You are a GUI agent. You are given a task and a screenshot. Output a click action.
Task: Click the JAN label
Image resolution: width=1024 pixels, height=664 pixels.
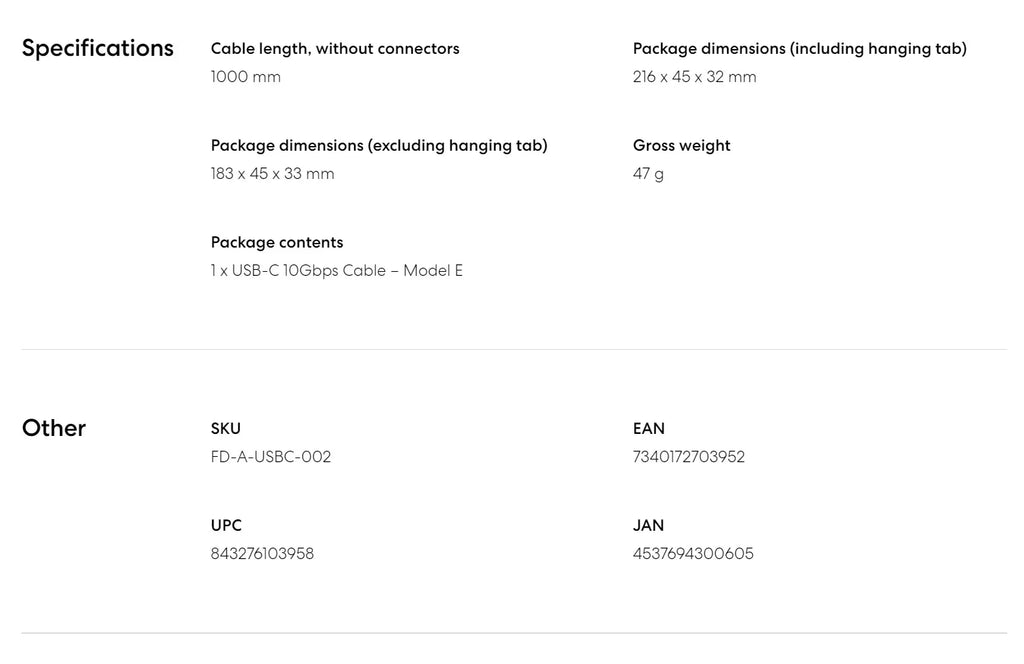click(x=648, y=526)
